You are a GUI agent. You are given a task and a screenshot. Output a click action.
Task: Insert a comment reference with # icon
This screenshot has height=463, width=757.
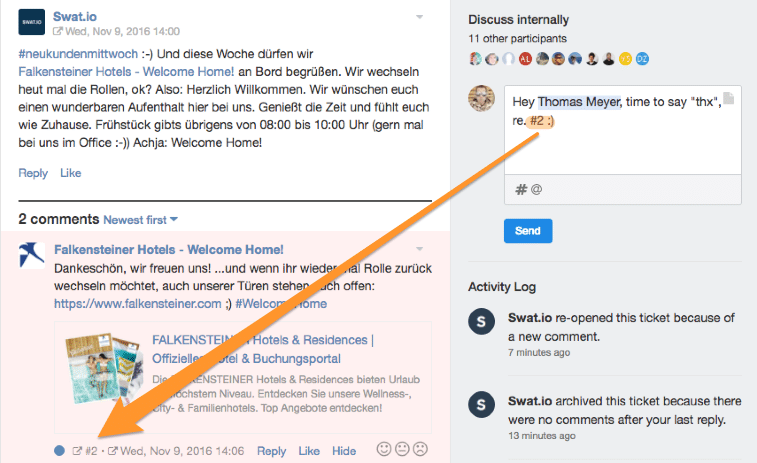(521, 189)
